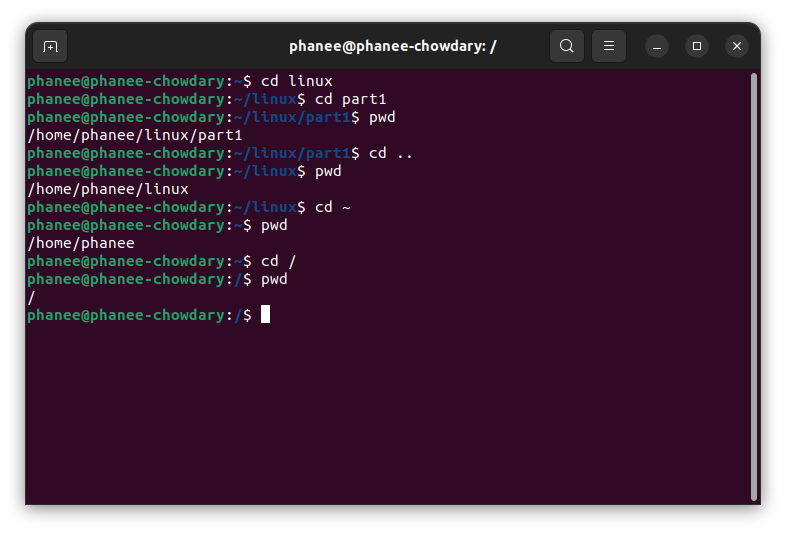Click the output line '/home/phanee/linux'
786x533 pixels.
[x=108, y=189]
